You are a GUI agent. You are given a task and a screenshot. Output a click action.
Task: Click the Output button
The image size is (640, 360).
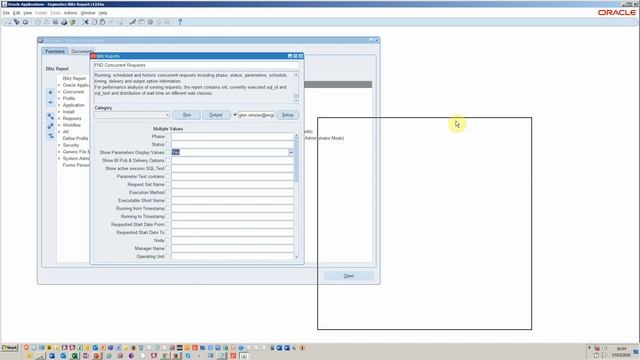216,115
